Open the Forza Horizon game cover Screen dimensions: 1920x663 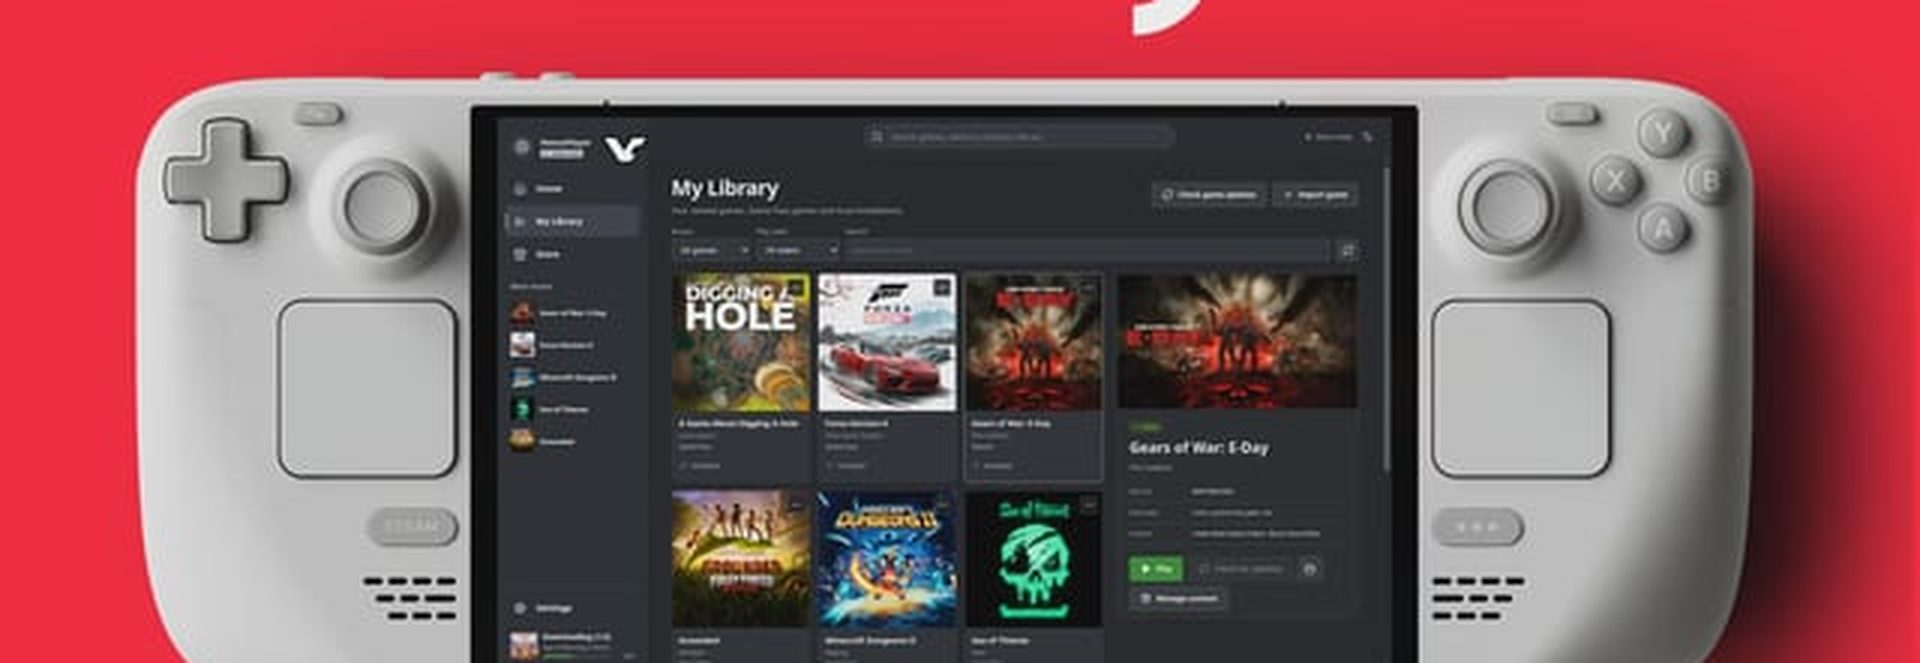pyautogui.click(x=887, y=343)
